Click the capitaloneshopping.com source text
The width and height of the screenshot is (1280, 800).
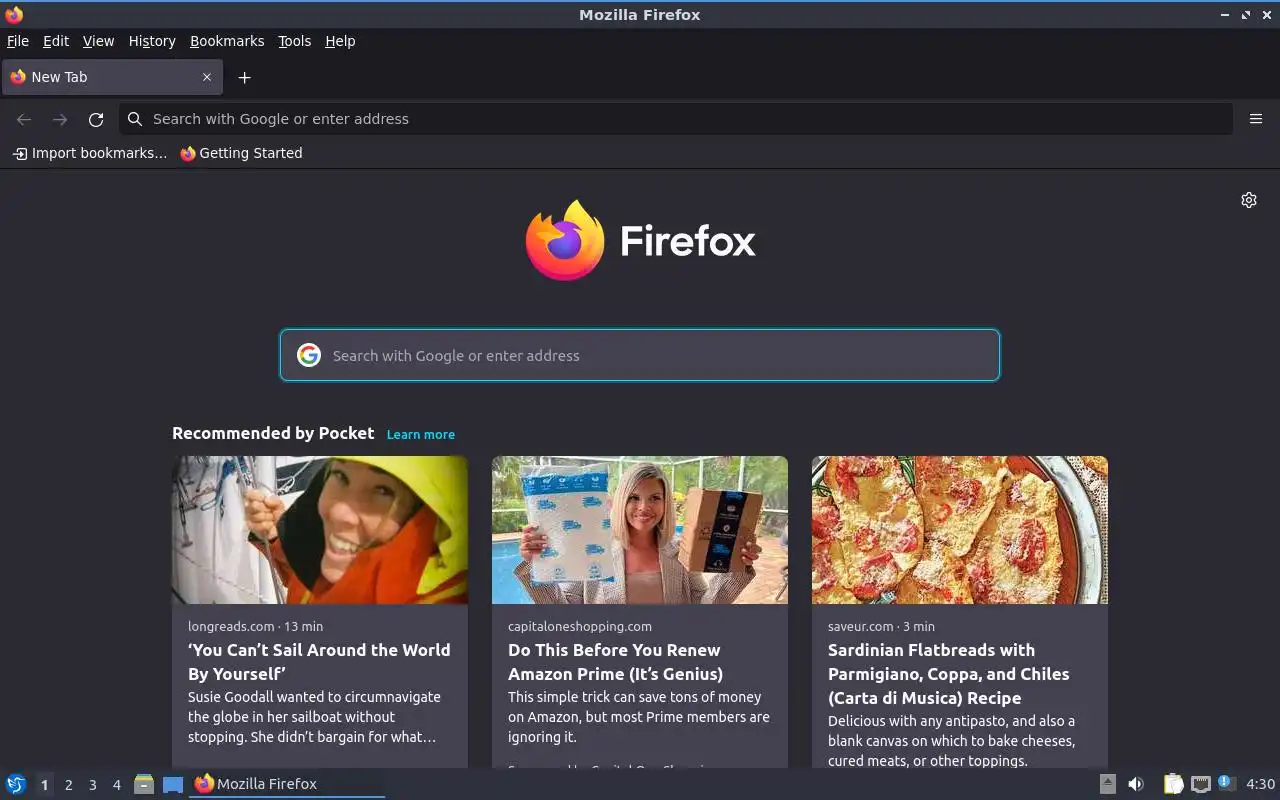[x=580, y=626]
